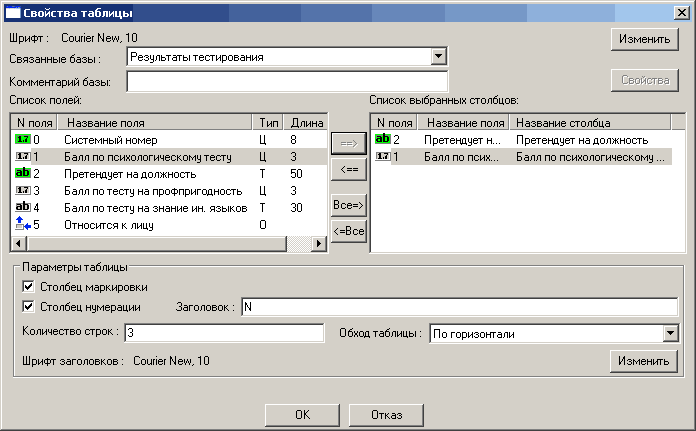Click the fields list horizontal scrollbar thumb

[157, 243]
